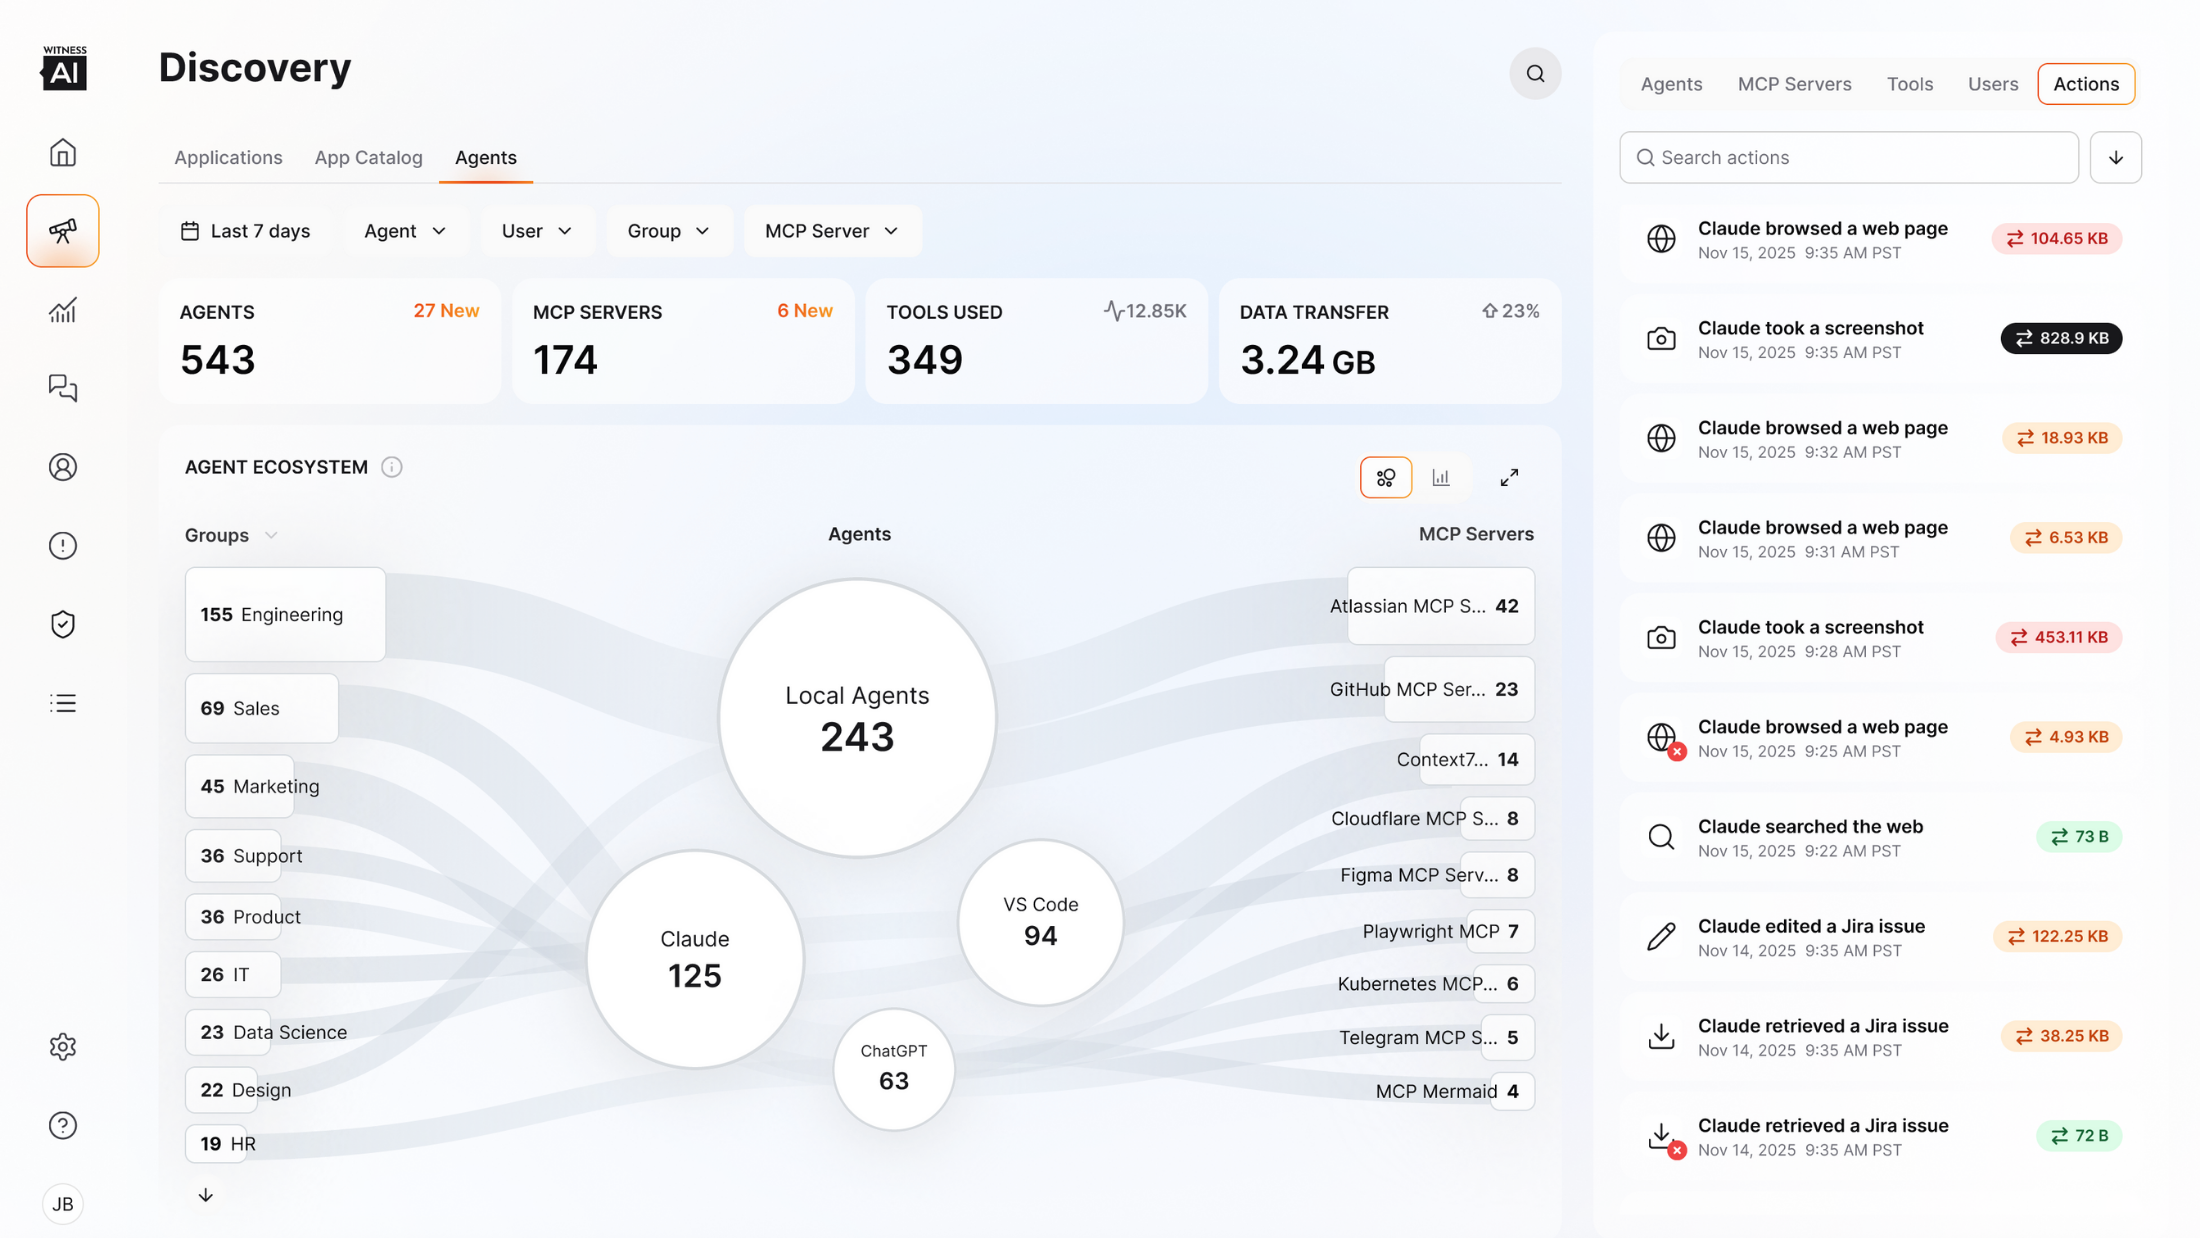The image size is (2200, 1238).
Task: Select the Engineering group box
Action: [285, 614]
